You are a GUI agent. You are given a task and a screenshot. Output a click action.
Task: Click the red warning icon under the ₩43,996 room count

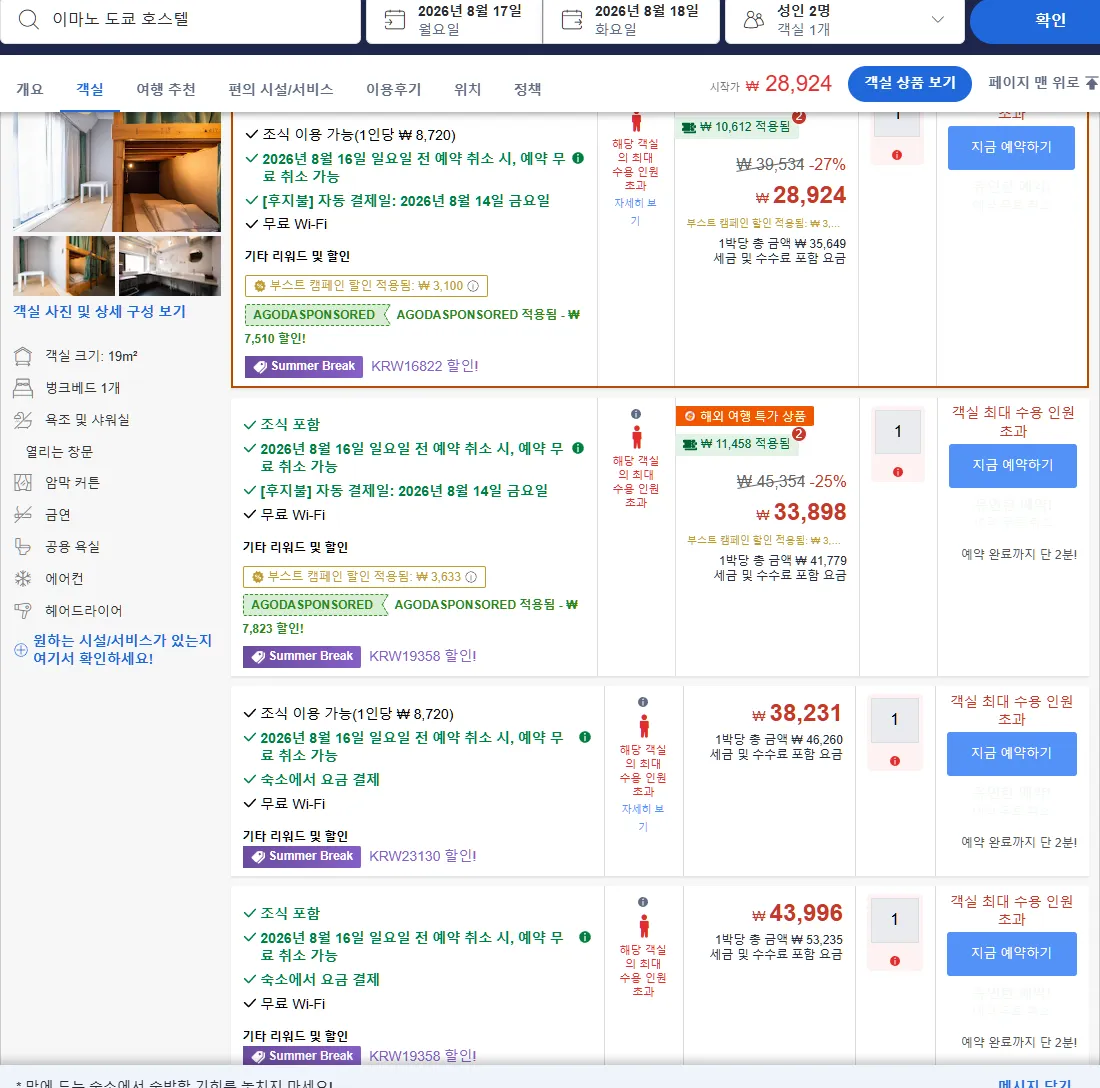pos(894,961)
